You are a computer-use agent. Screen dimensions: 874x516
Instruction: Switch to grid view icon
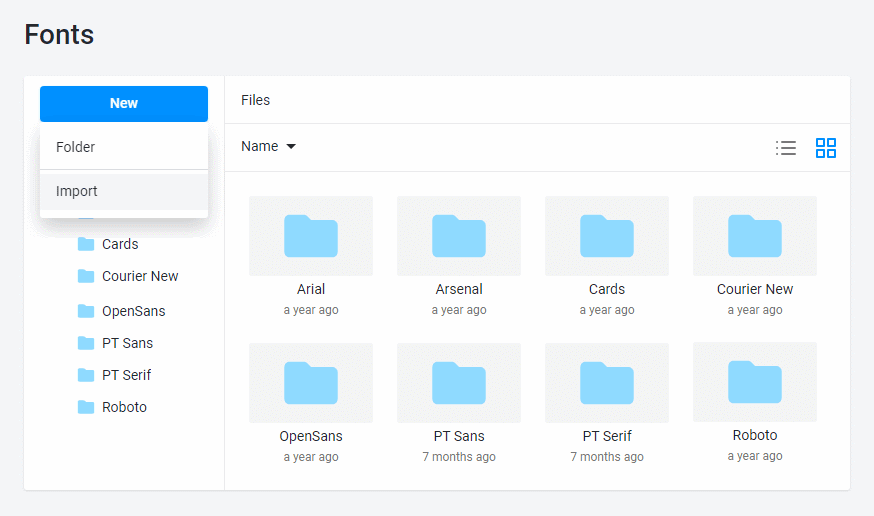point(826,148)
